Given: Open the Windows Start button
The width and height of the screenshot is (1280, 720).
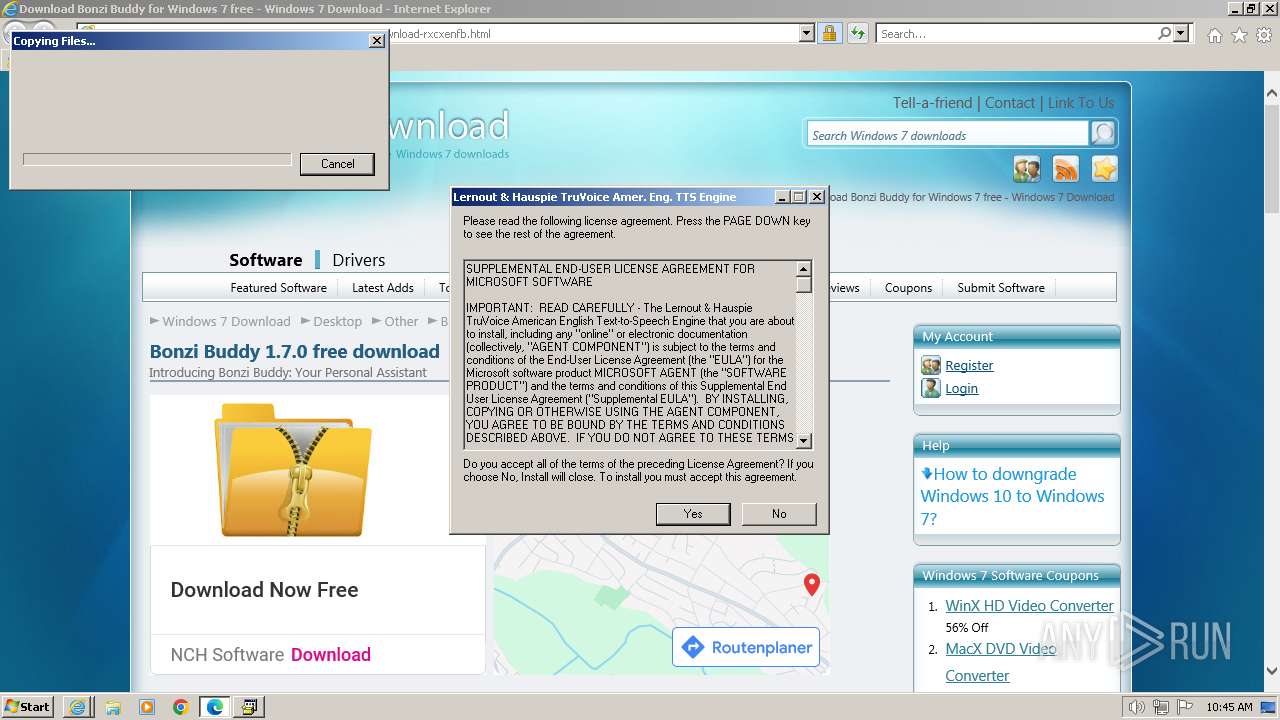Looking at the screenshot, I should tap(27, 707).
